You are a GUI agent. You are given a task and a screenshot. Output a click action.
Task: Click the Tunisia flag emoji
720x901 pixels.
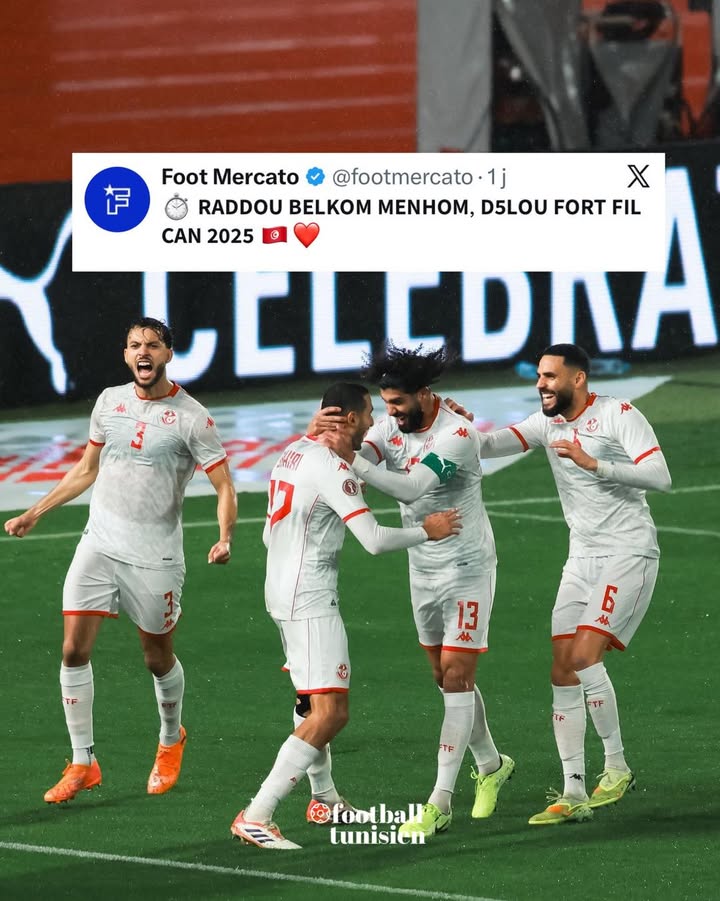coord(275,236)
